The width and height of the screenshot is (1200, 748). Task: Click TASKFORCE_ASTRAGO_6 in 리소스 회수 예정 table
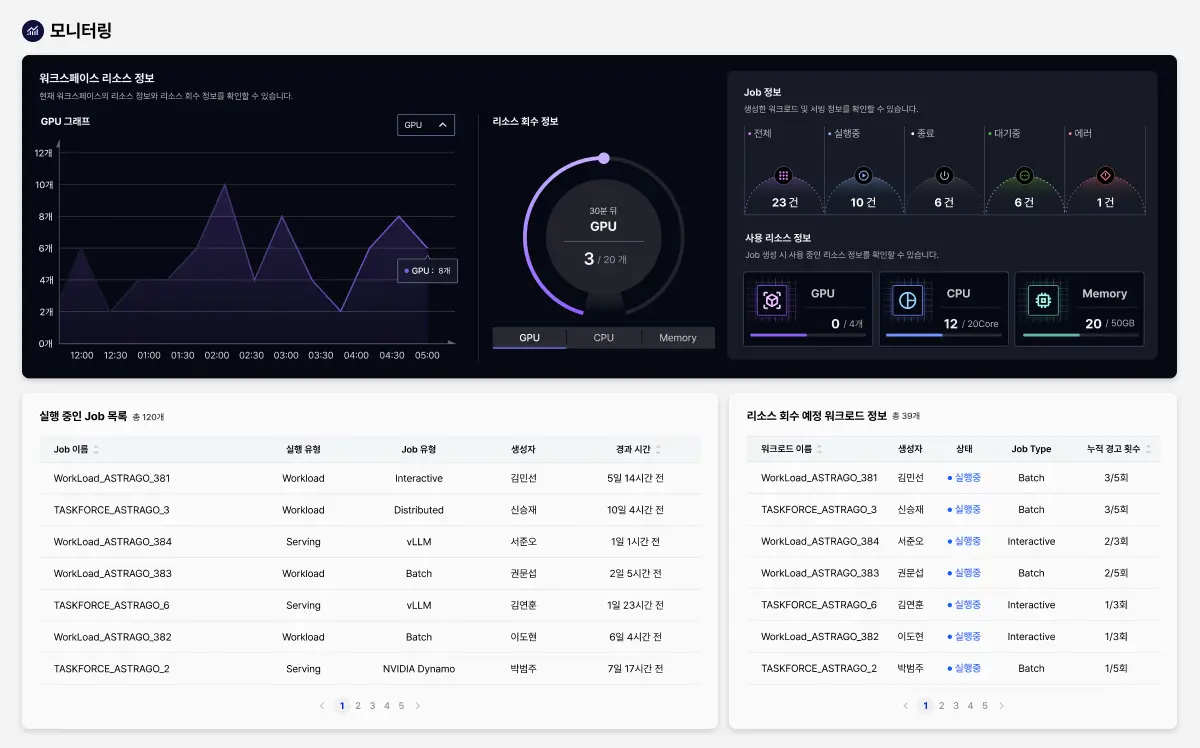click(819, 605)
